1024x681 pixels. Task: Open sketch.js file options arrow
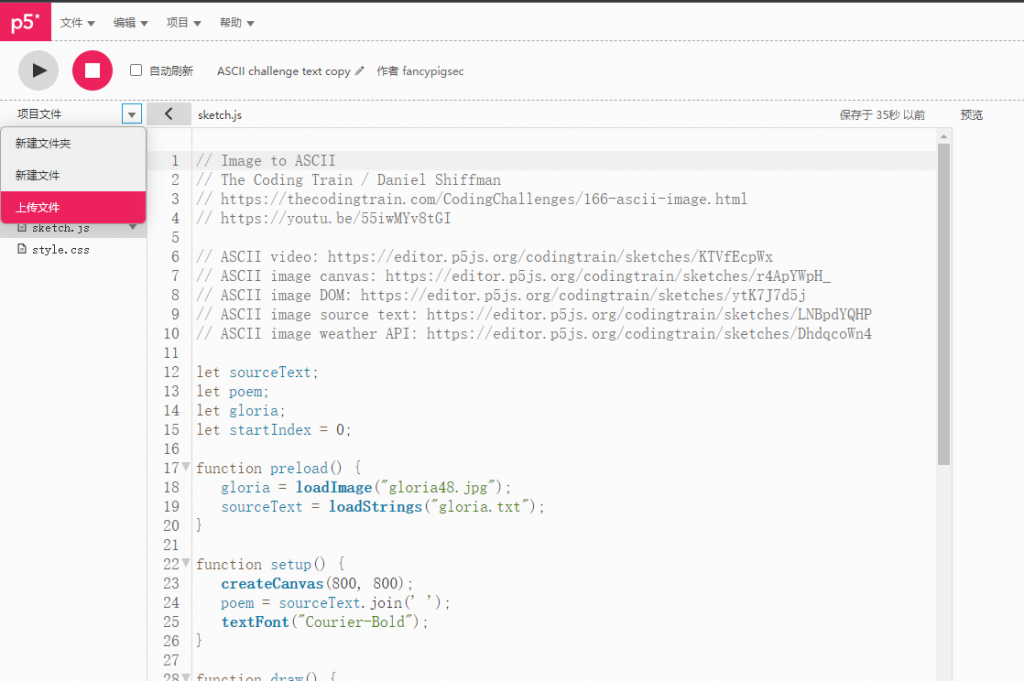click(132, 227)
